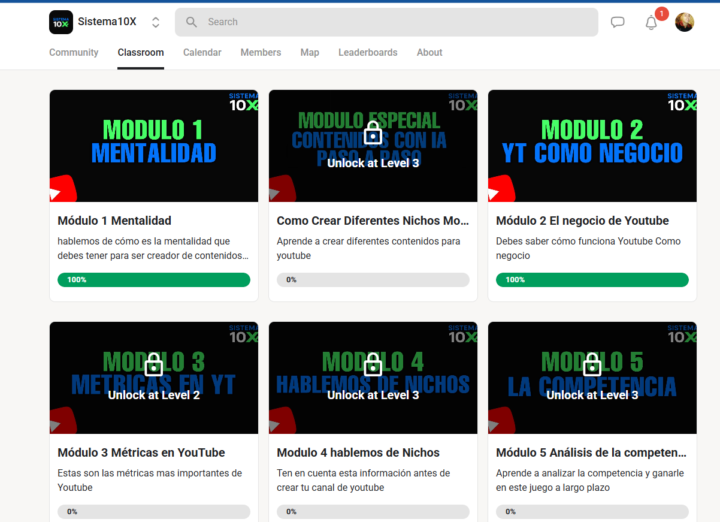The height and width of the screenshot is (522, 720).
Task: Open the group switcher chevron arrows
Action: [x=156, y=22]
